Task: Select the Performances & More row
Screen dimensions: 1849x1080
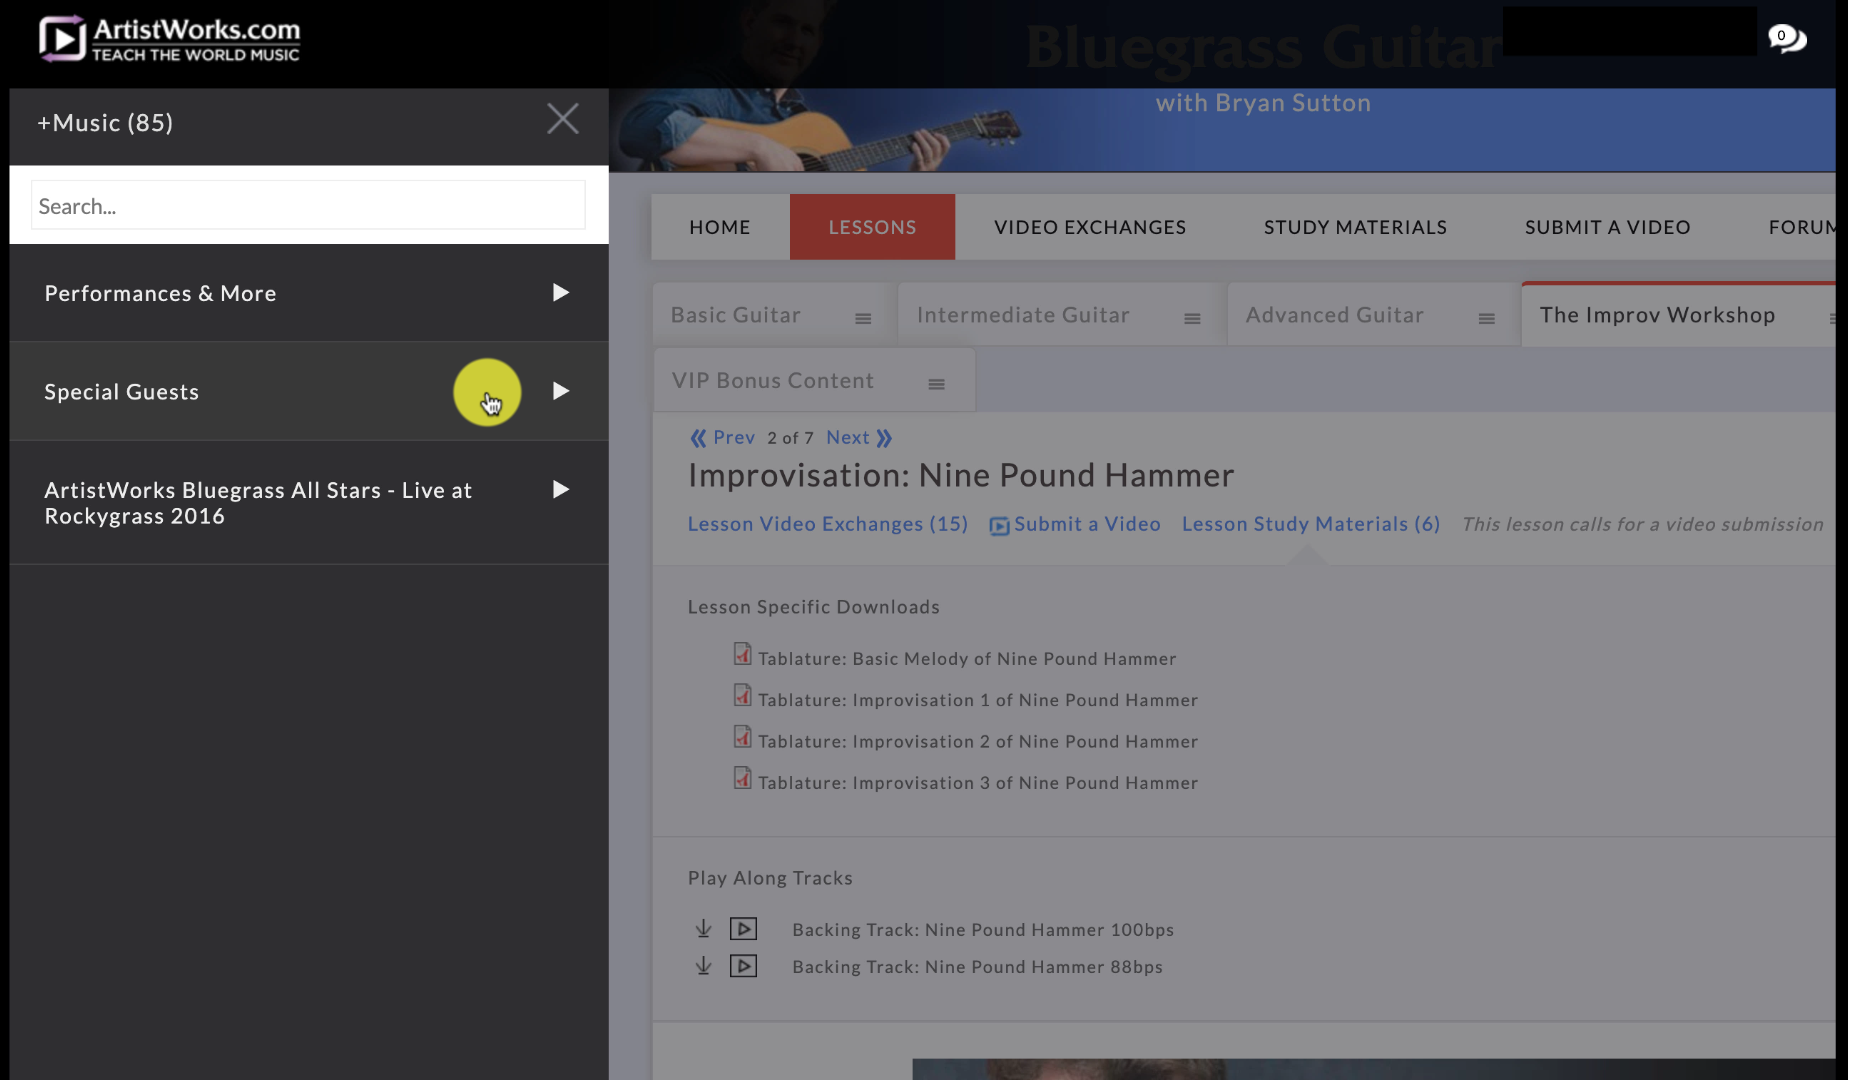Action: click(309, 293)
